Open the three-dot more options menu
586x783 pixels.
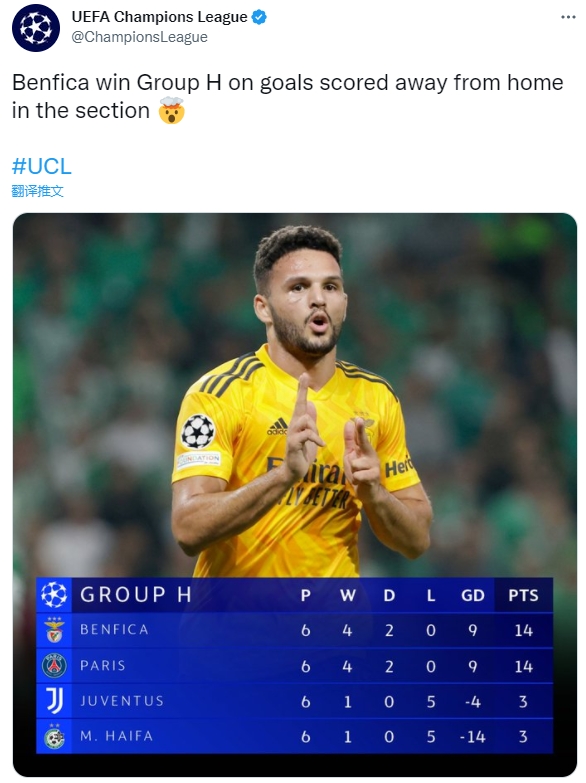tap(568, 17)
